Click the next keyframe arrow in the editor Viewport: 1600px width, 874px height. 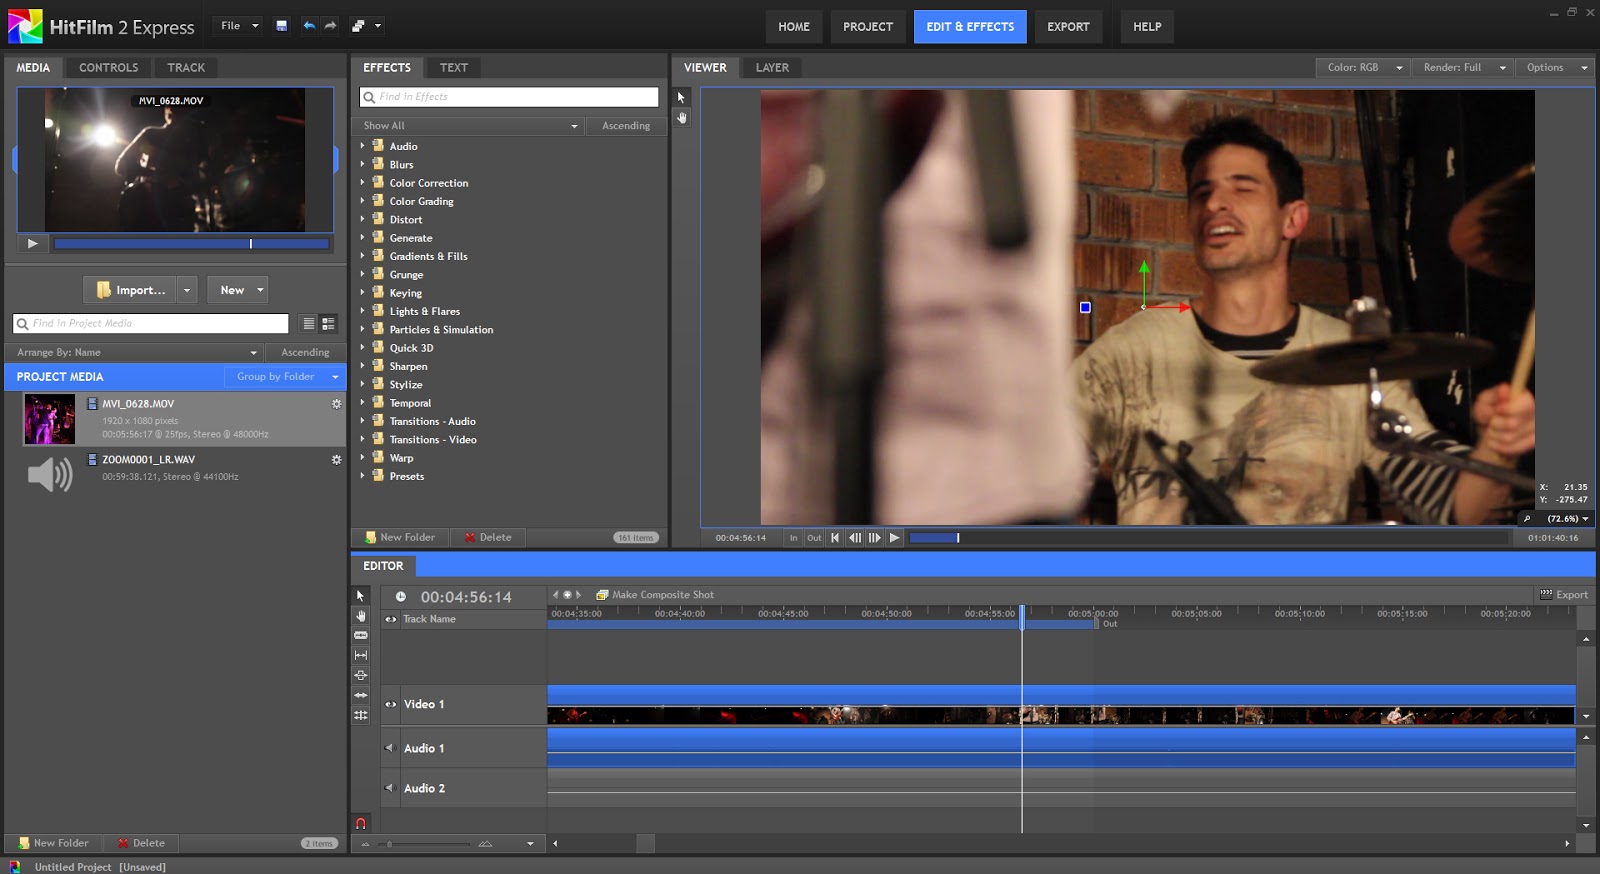coord(578,595)
